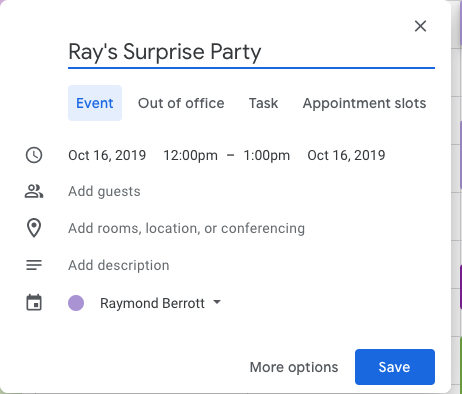Click the guests people icon
462x394 pixels.
[x=34, y=191]
